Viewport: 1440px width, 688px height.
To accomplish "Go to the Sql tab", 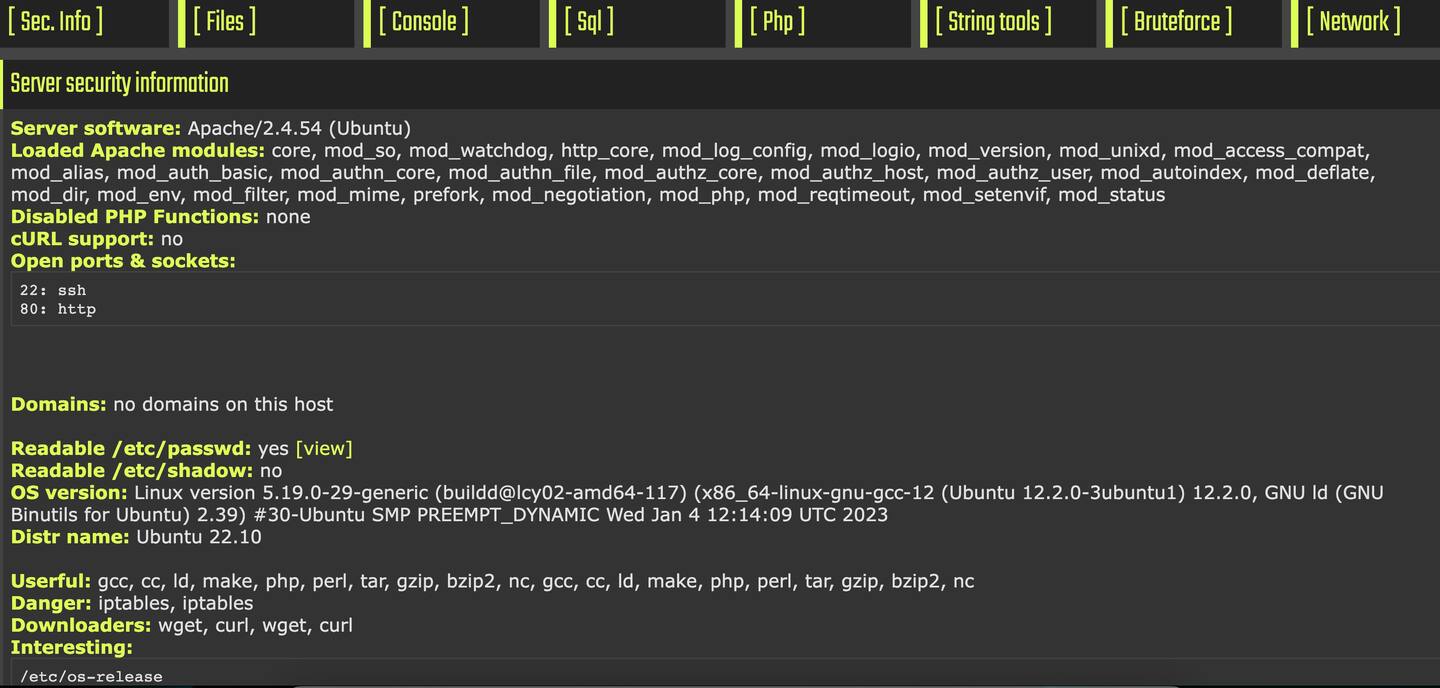I will tap(589, 21).
